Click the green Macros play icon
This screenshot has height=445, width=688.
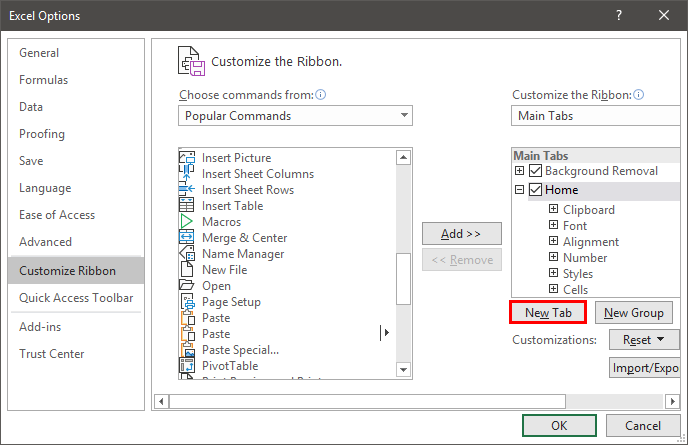pyautogui.click(x=187, y=222)
